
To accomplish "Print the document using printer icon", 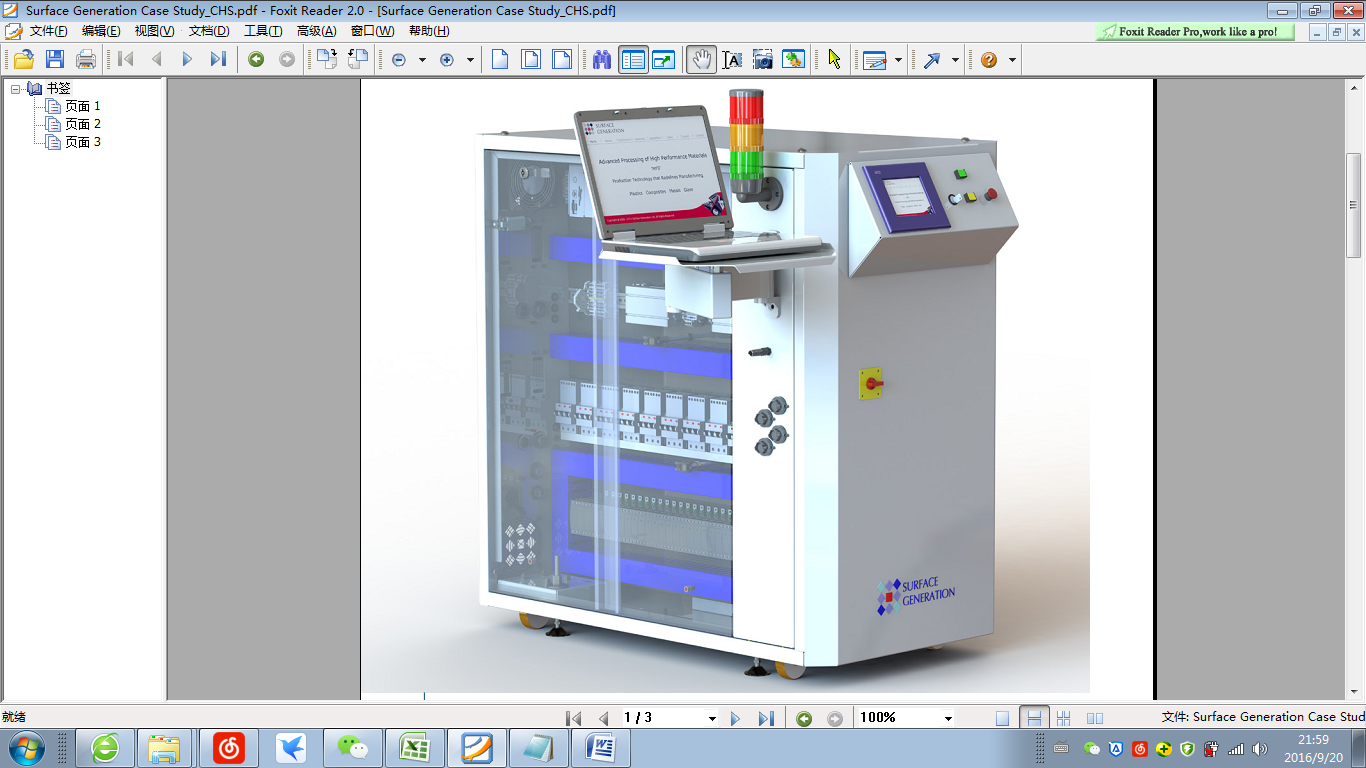I will [86, 60].
